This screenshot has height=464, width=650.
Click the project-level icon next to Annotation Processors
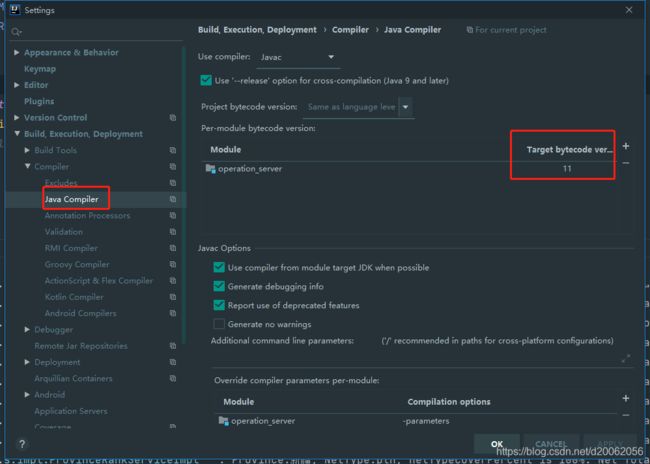point(173,215)
